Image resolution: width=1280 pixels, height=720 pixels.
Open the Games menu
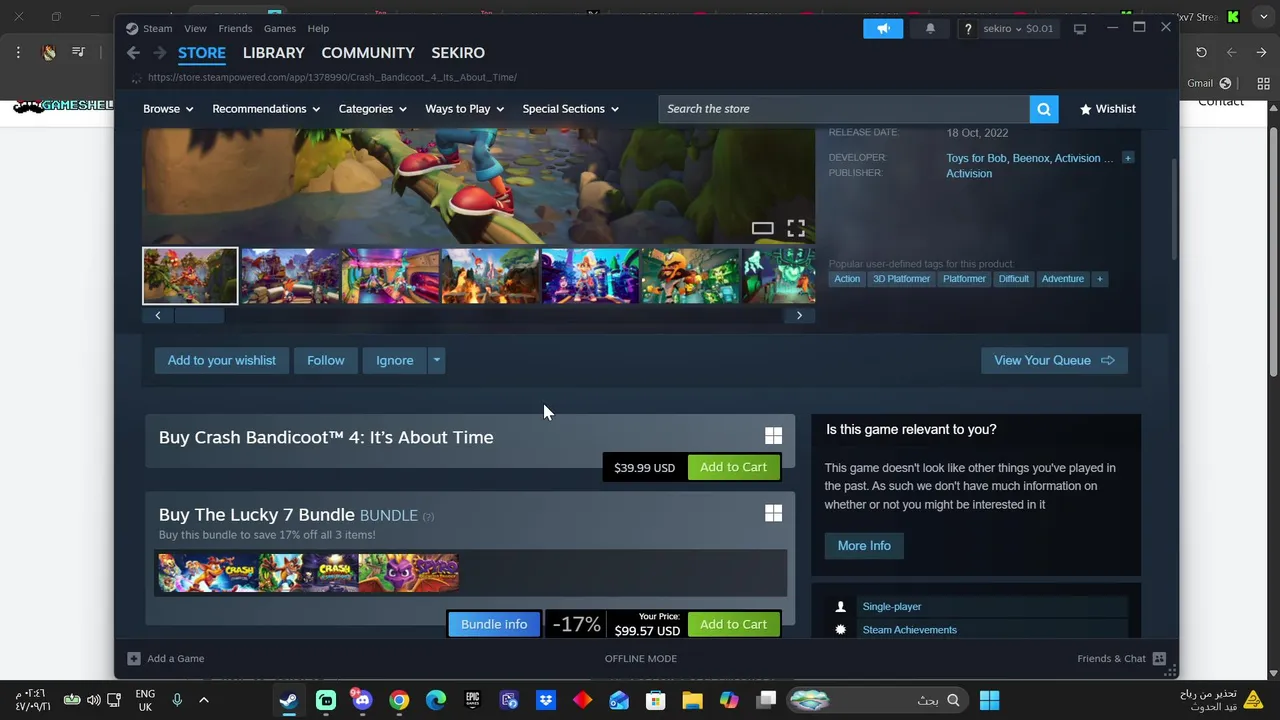(280, 29)
